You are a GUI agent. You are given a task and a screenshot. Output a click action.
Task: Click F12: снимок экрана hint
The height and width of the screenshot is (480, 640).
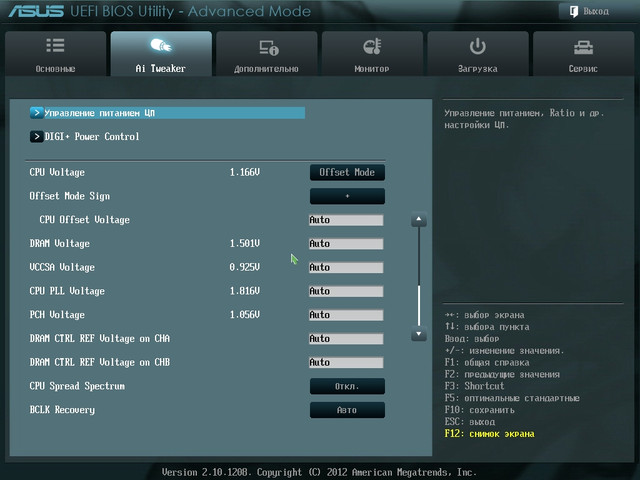pyautogui.click(x=489, y=433)
